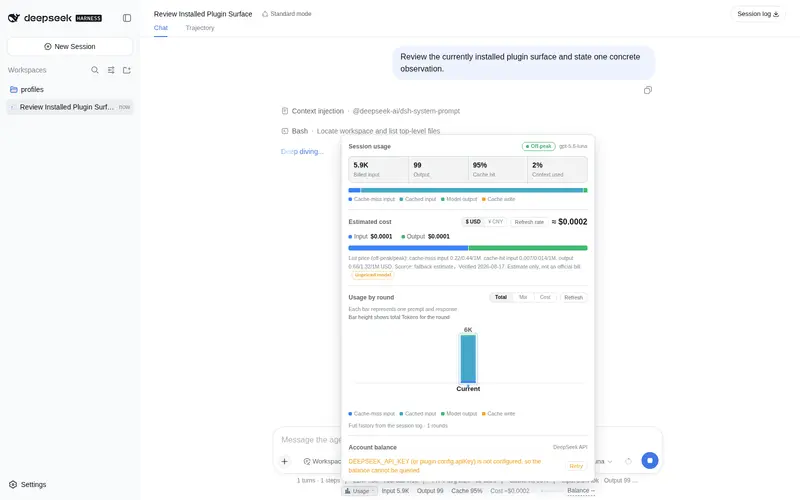Image resolution: width=800 pixels, height=500 pixels.
Task: Click the Balance entry in status bar
Action: coord(581,490)
